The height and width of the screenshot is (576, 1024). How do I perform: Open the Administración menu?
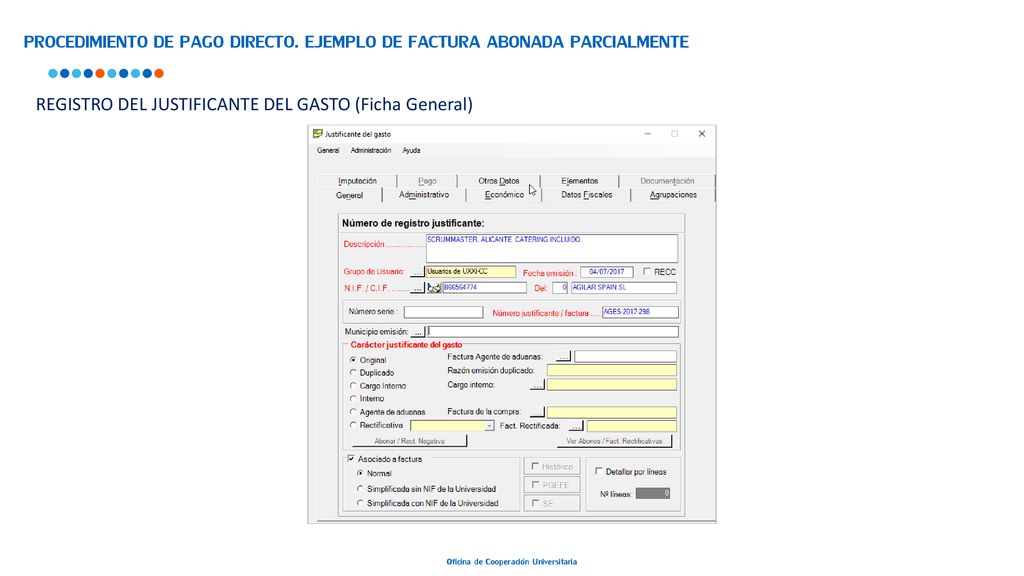pos(370,150)
